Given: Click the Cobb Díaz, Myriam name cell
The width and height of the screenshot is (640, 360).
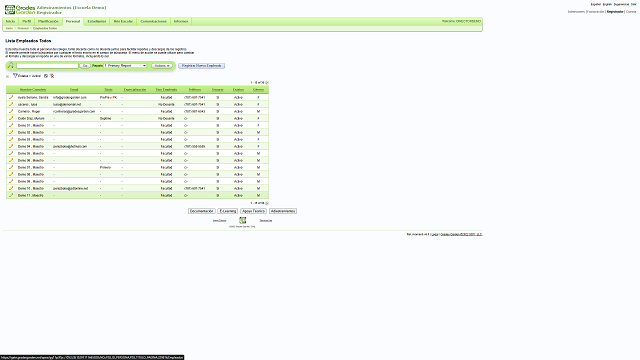Looking at the screenshot, I should tap(31, 118).
